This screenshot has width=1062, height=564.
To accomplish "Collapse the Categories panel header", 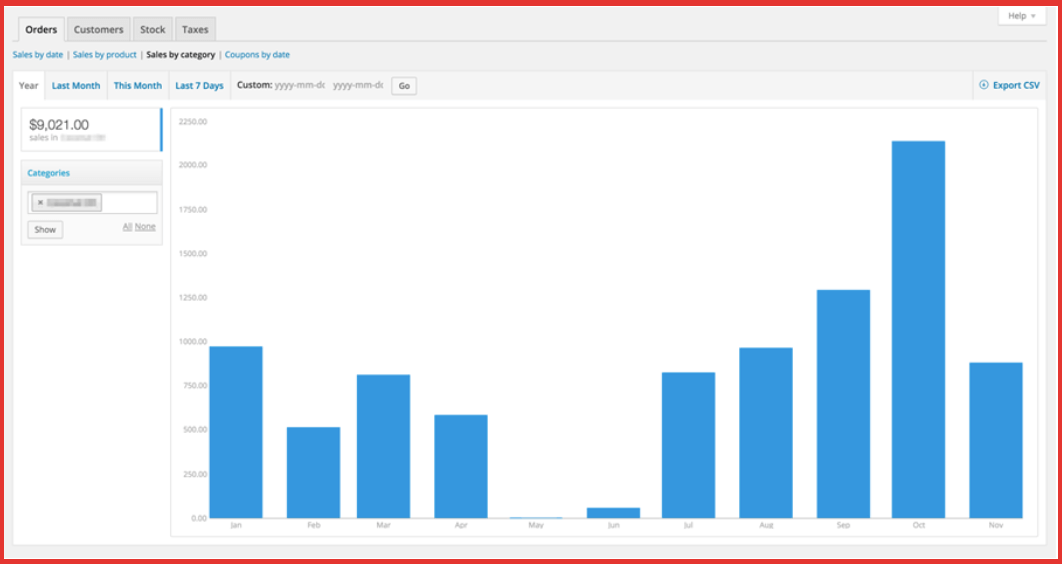I will point(91,173).
